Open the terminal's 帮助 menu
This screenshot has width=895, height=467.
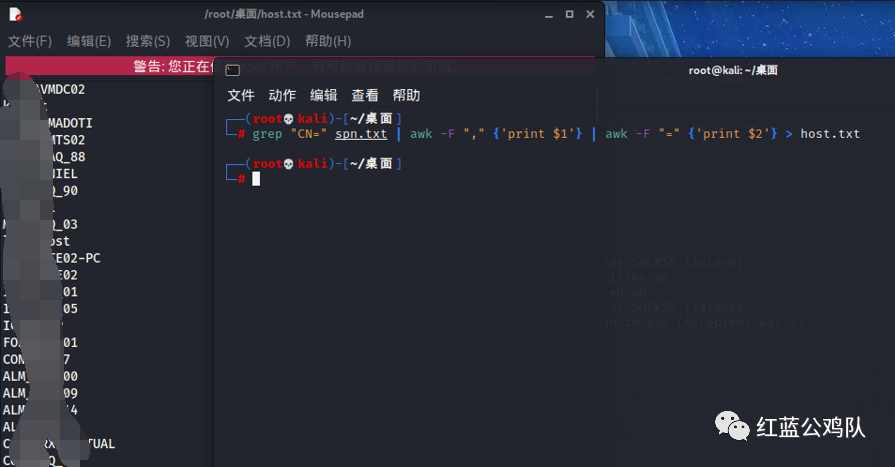click(x=406, y=95)
